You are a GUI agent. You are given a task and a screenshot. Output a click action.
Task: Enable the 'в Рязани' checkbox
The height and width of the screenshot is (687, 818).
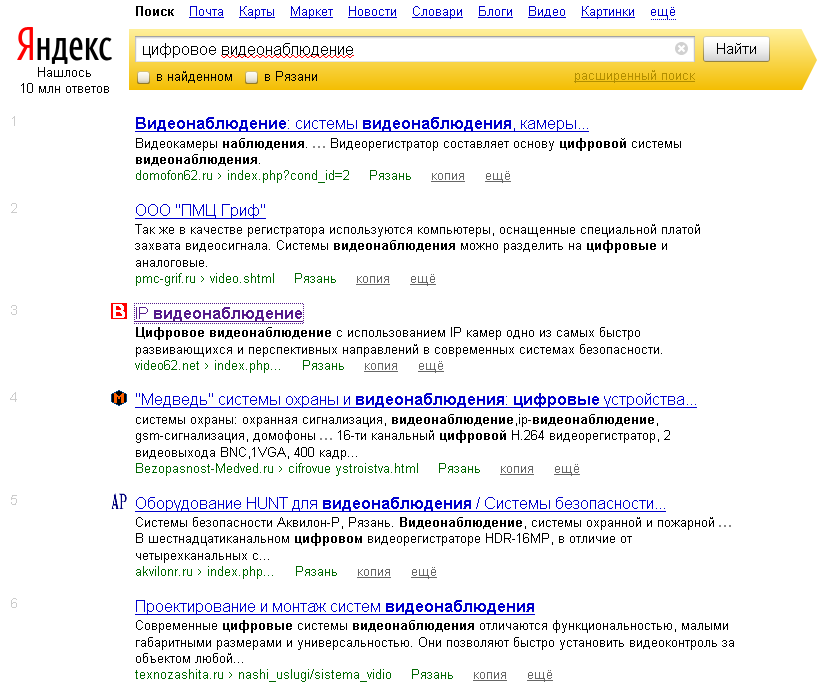point(251,76)
